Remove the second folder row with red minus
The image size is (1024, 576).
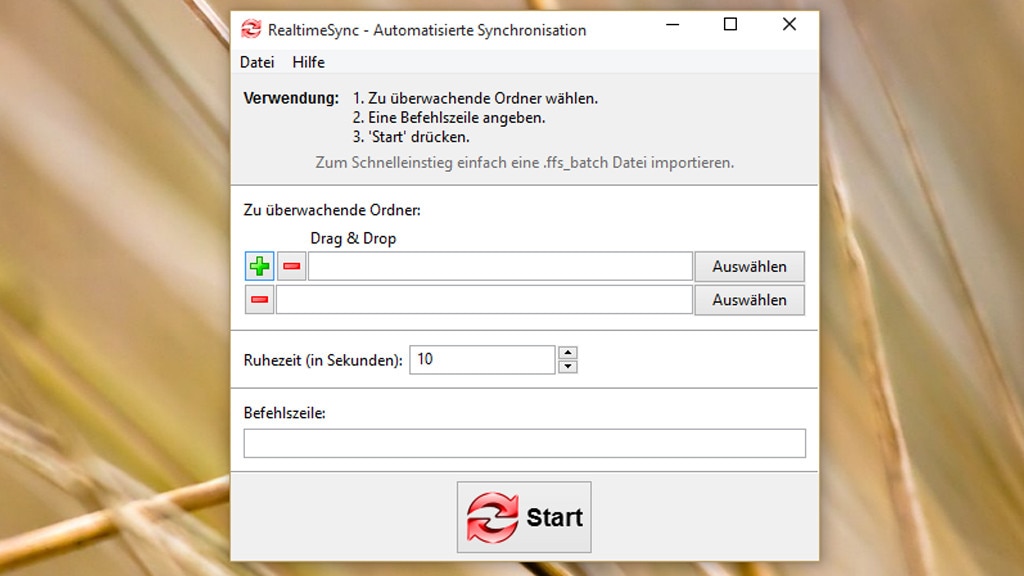(x=259, y=300)
